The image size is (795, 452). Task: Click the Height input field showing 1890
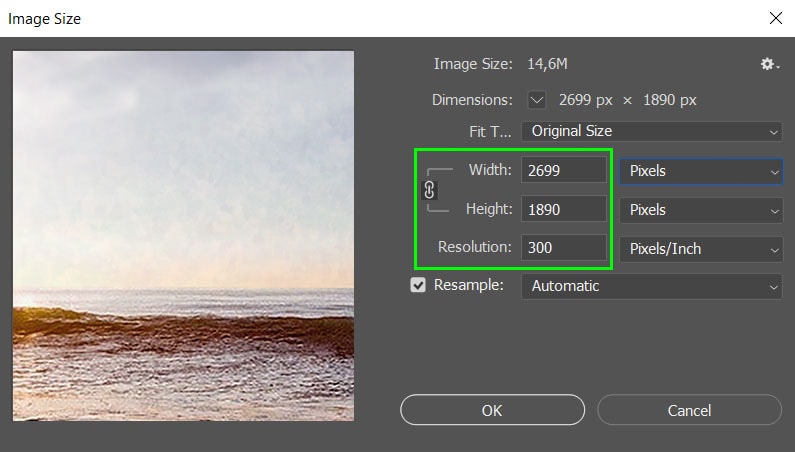point(564,209)
